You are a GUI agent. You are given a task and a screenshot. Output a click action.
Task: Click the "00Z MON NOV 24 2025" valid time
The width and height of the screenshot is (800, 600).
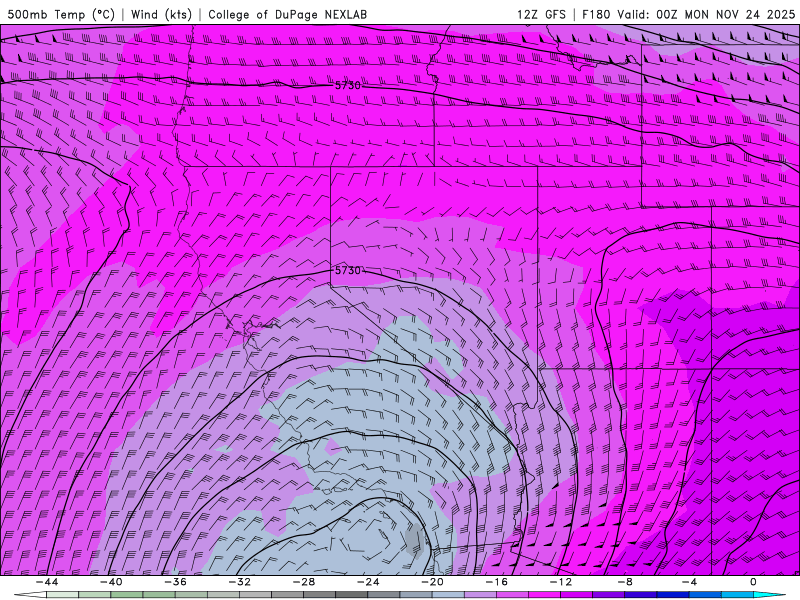(x=726, y=14)
